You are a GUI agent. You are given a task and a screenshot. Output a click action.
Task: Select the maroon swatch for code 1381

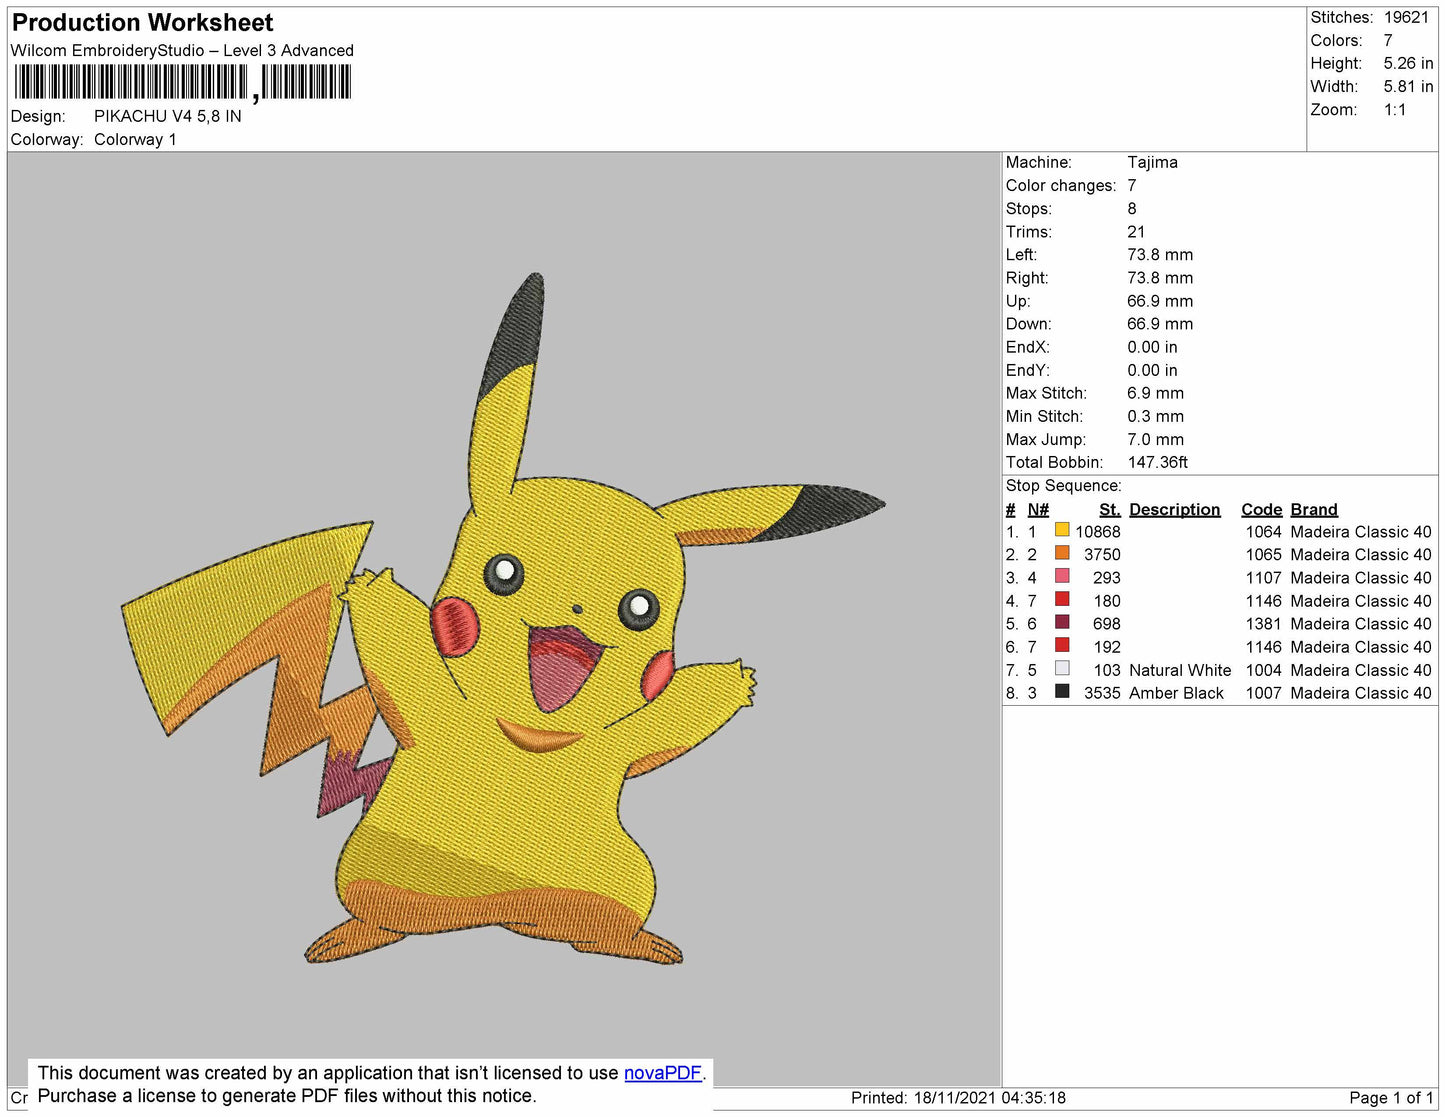(1062, 623)
